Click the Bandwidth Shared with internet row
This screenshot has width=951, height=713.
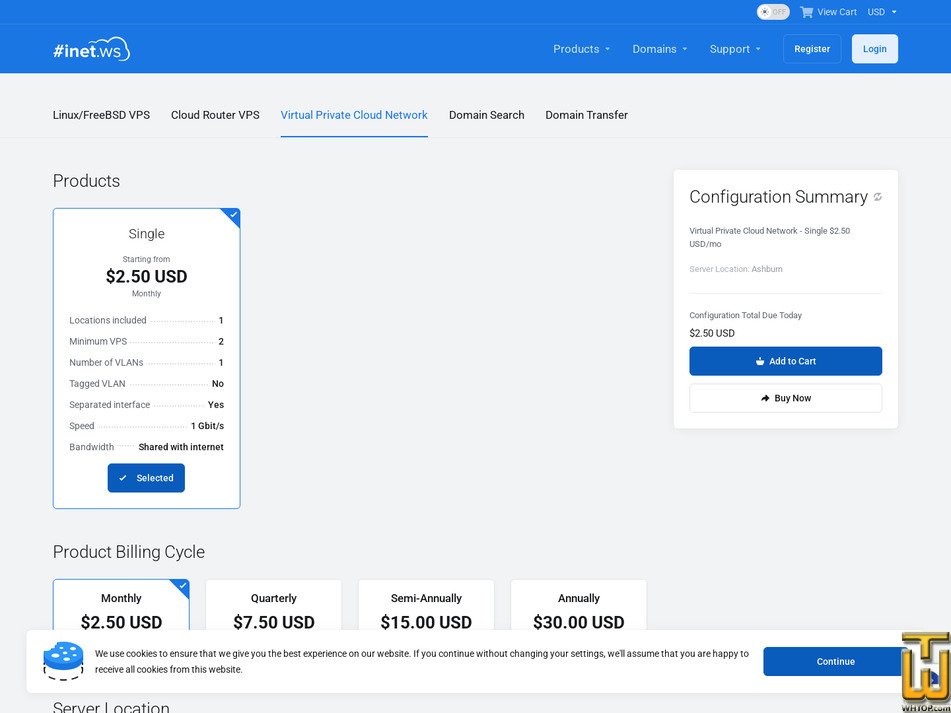(x=146, y=447)
